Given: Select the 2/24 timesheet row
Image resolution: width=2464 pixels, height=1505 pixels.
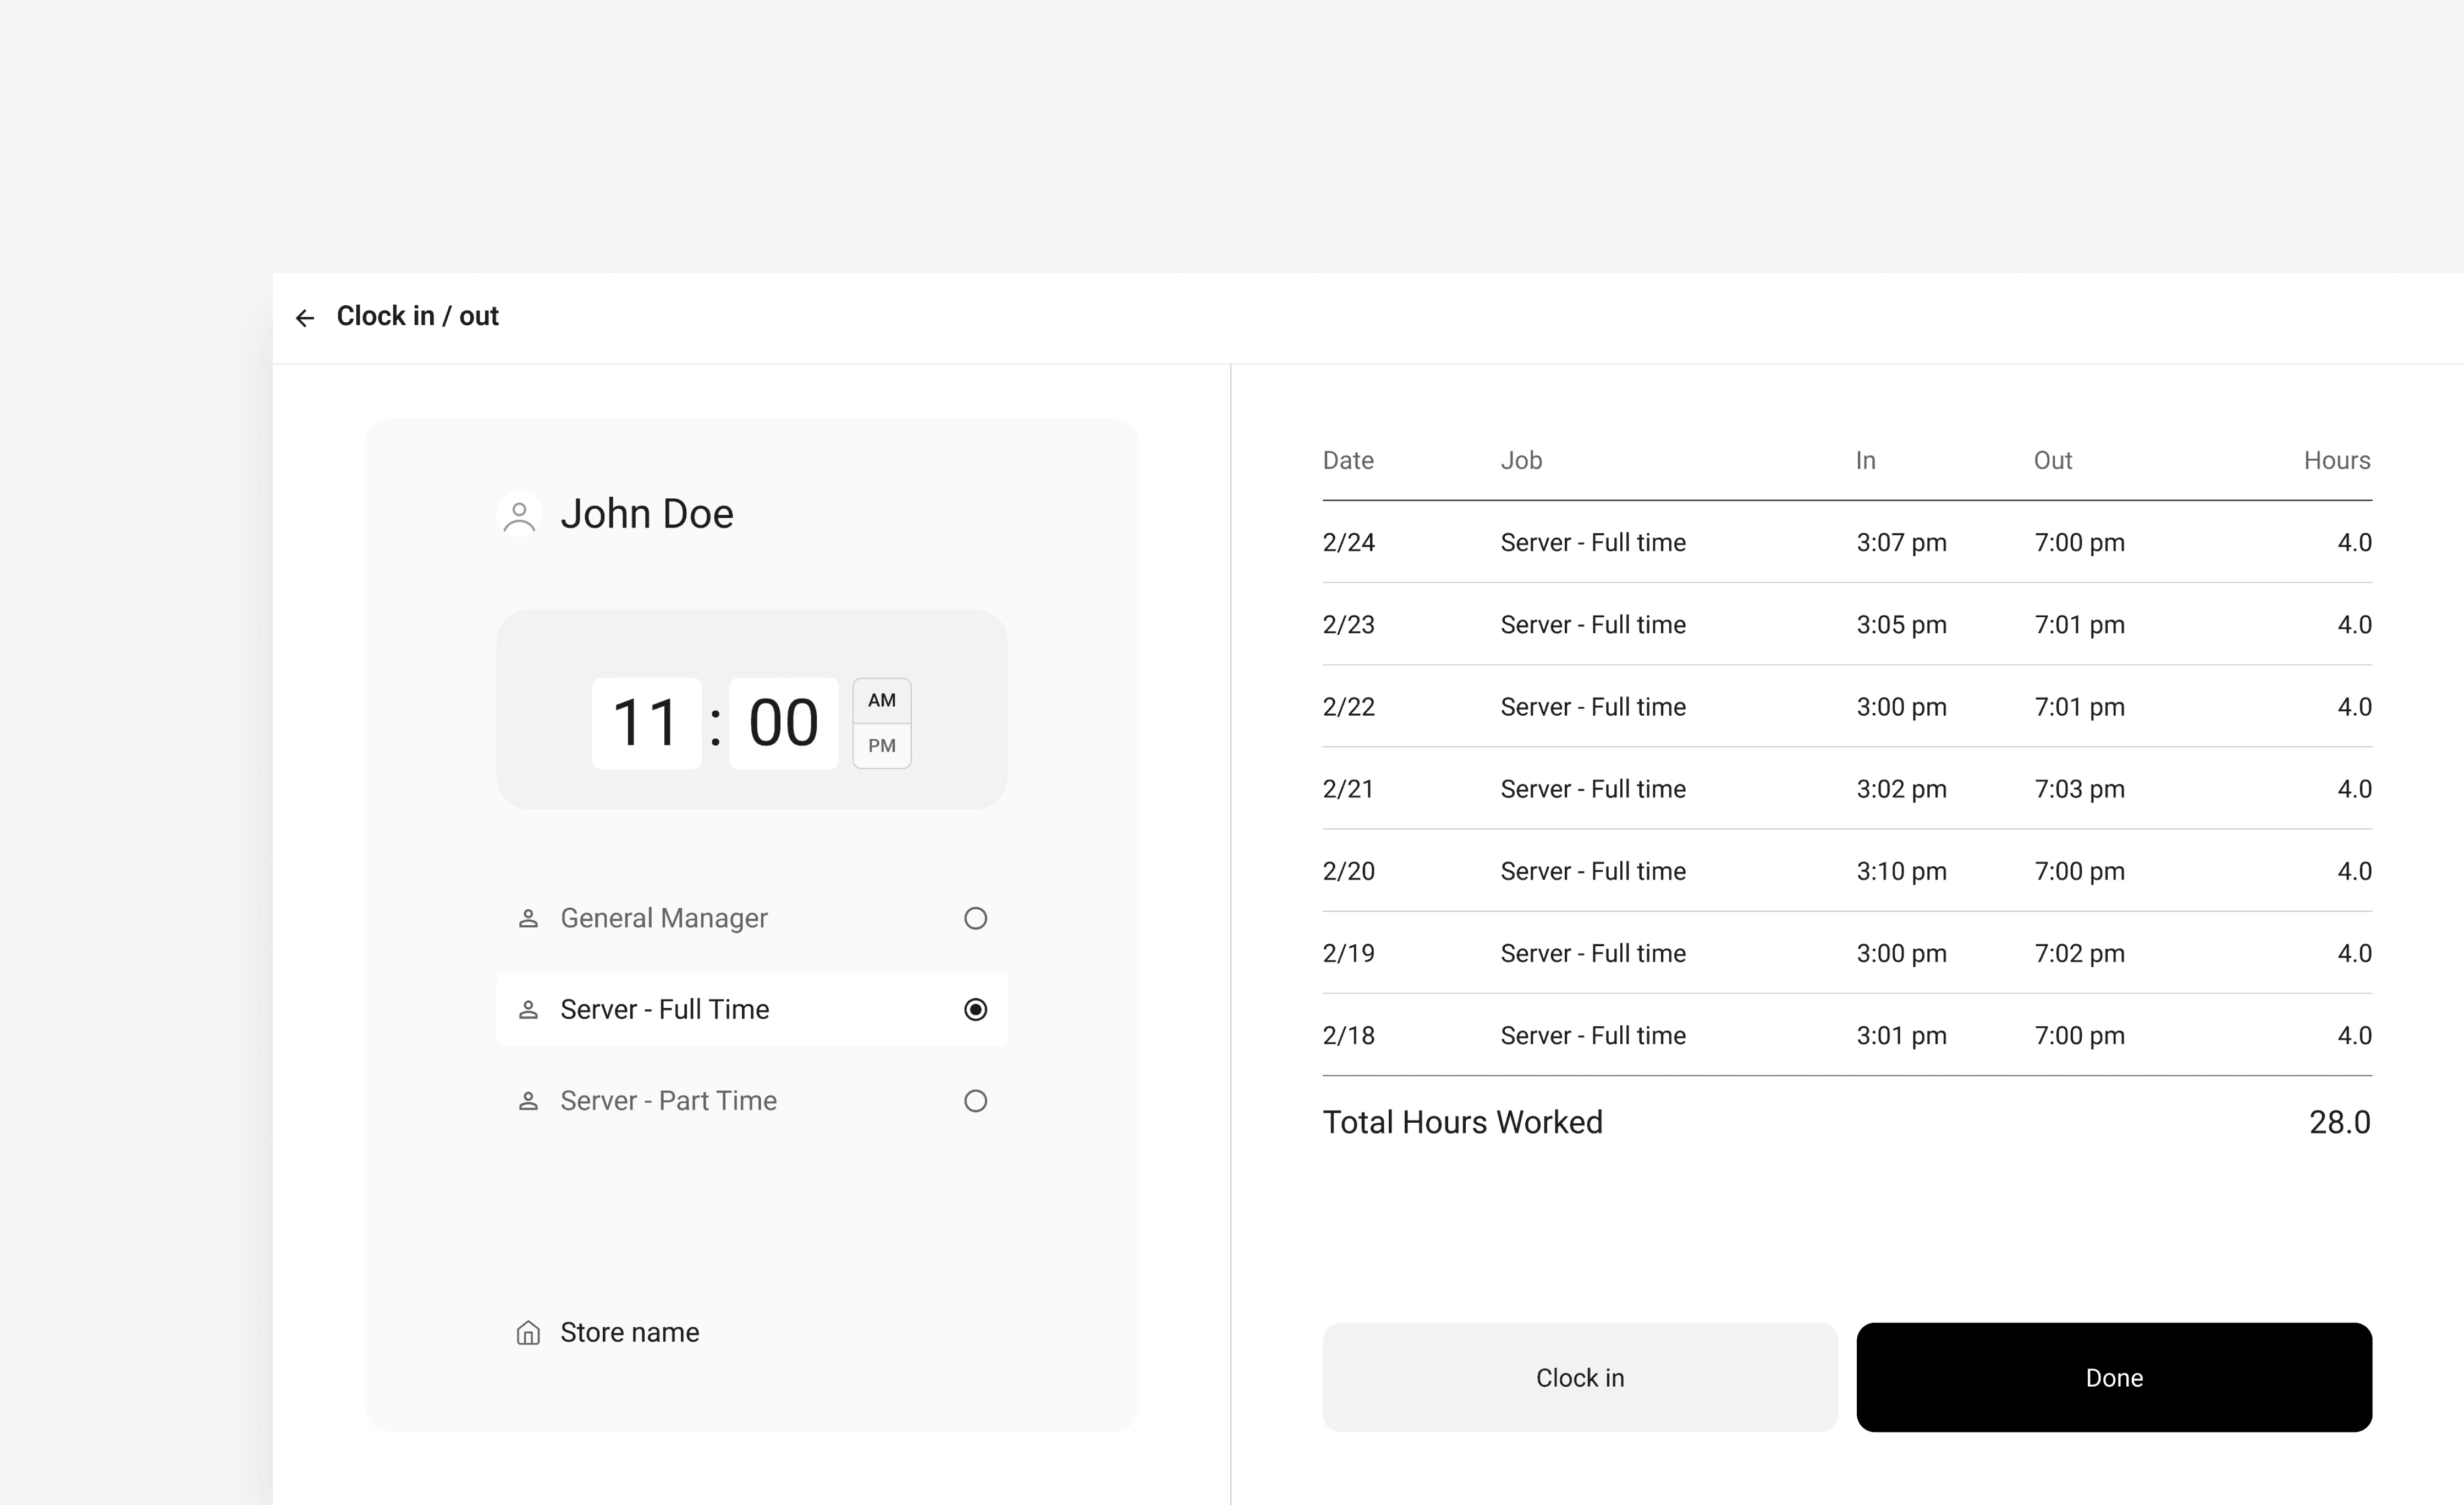Looking at the screenshot, I should click(1846, 542).
